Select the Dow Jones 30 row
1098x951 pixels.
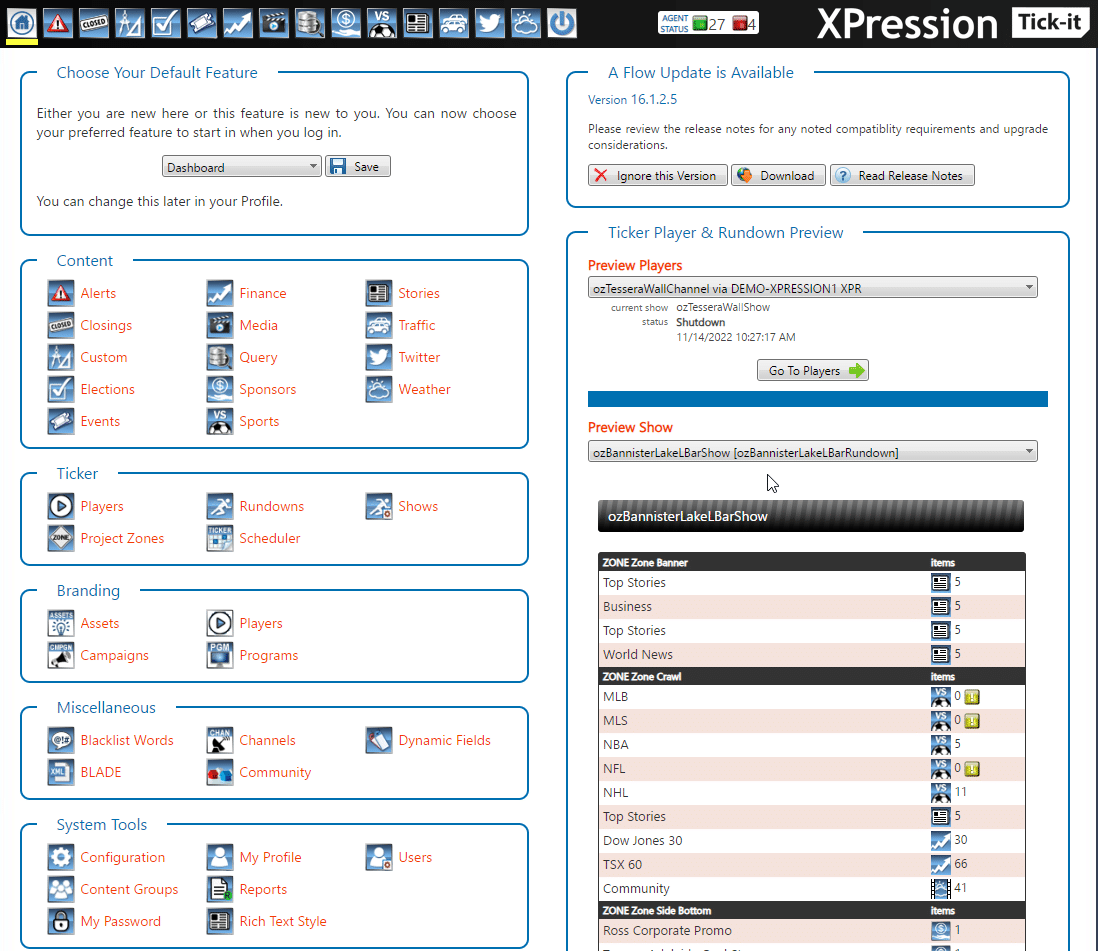(812, 840)
